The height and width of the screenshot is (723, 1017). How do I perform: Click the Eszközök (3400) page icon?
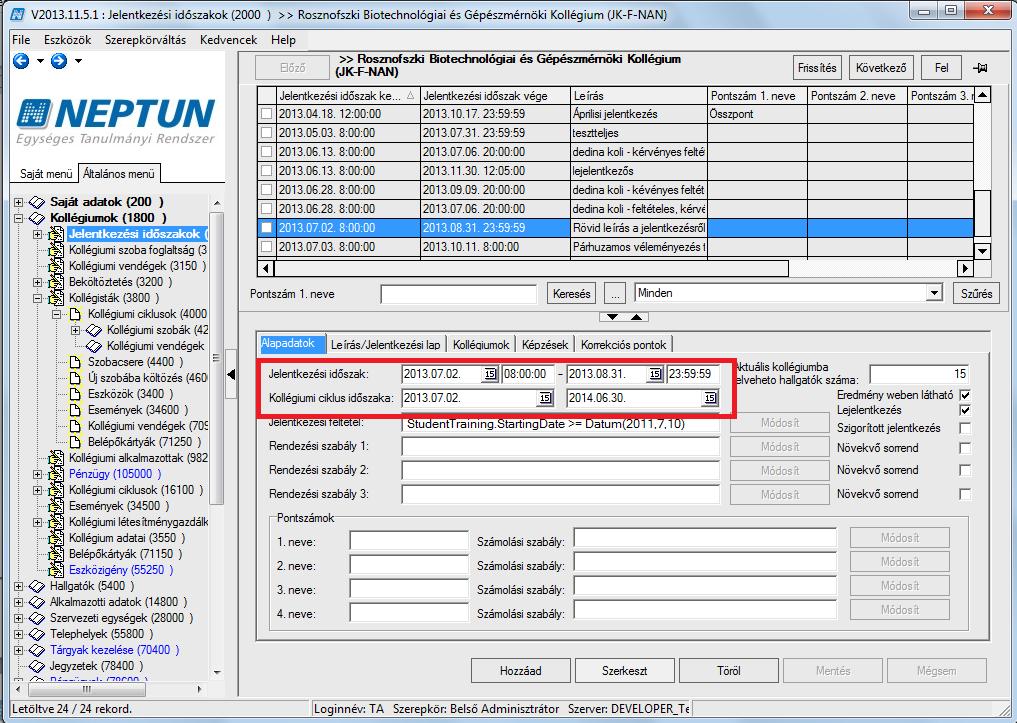(x=75, y=394)
